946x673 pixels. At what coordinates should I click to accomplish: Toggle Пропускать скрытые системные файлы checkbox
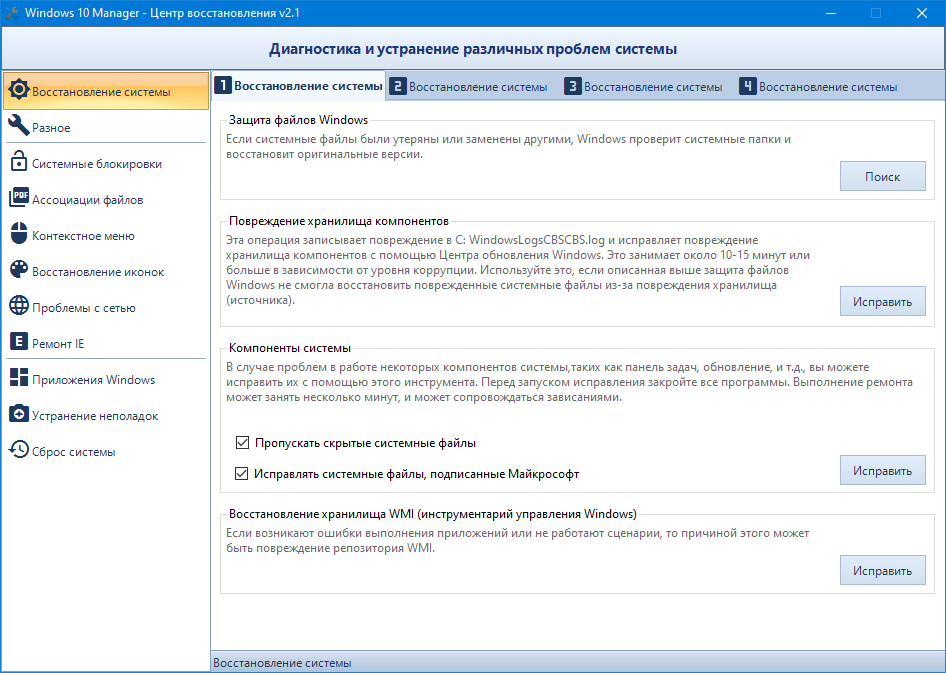(243, 443)
